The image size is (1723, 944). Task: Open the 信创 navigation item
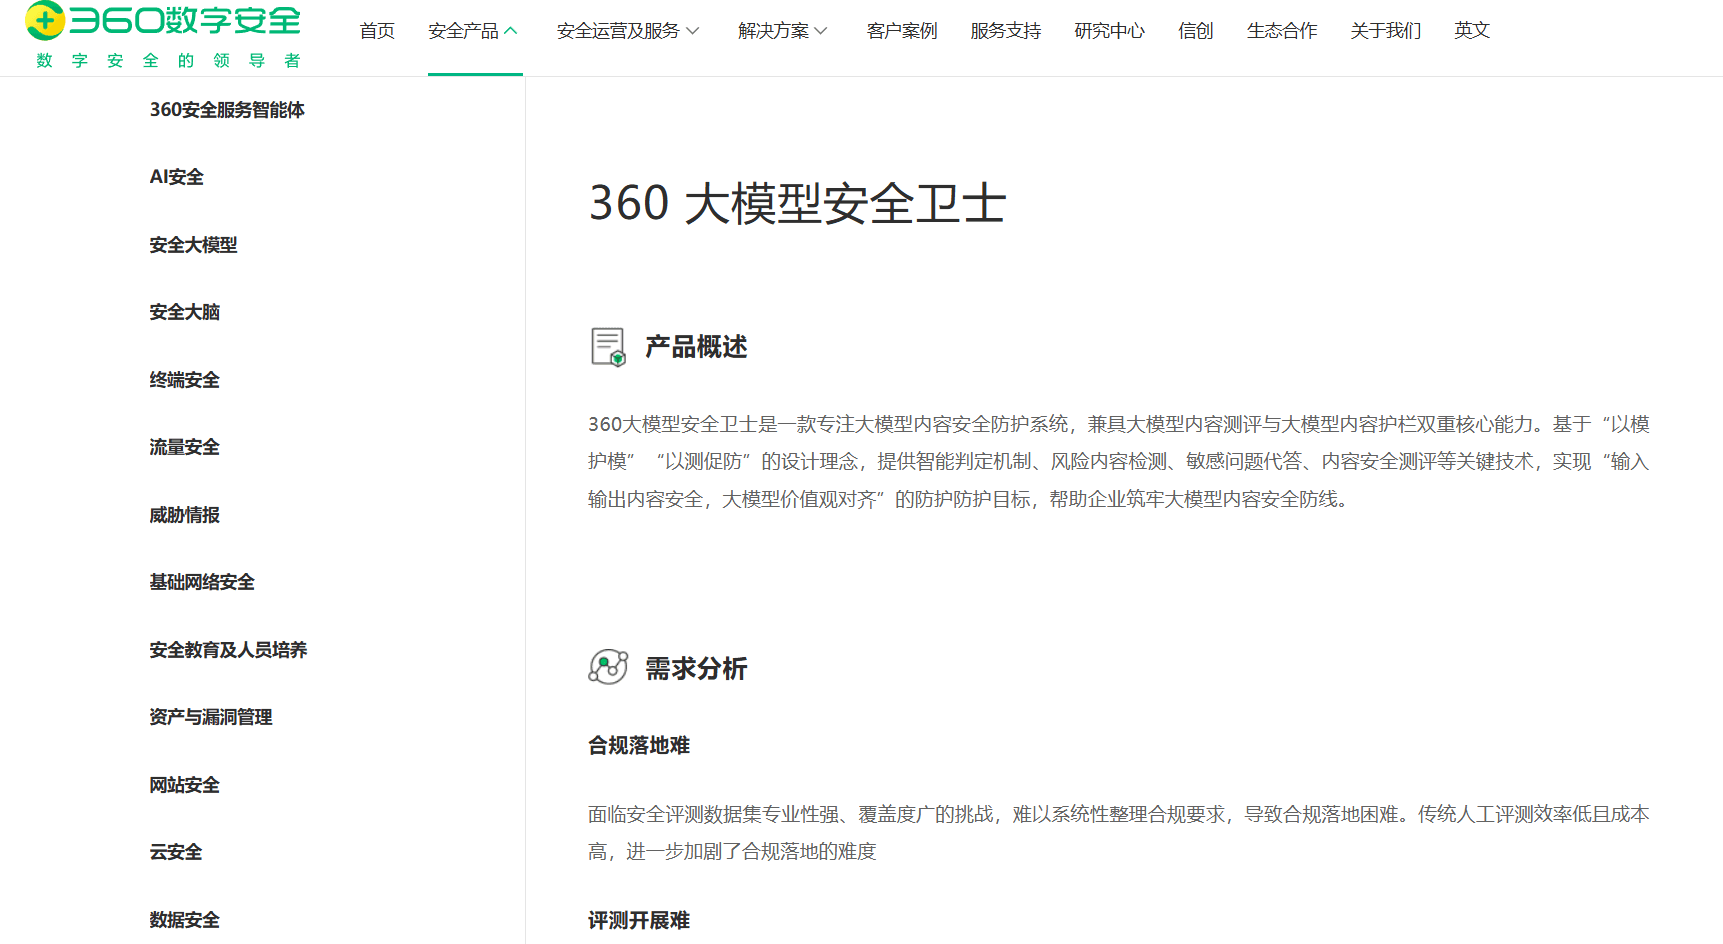pos(1196,31)
